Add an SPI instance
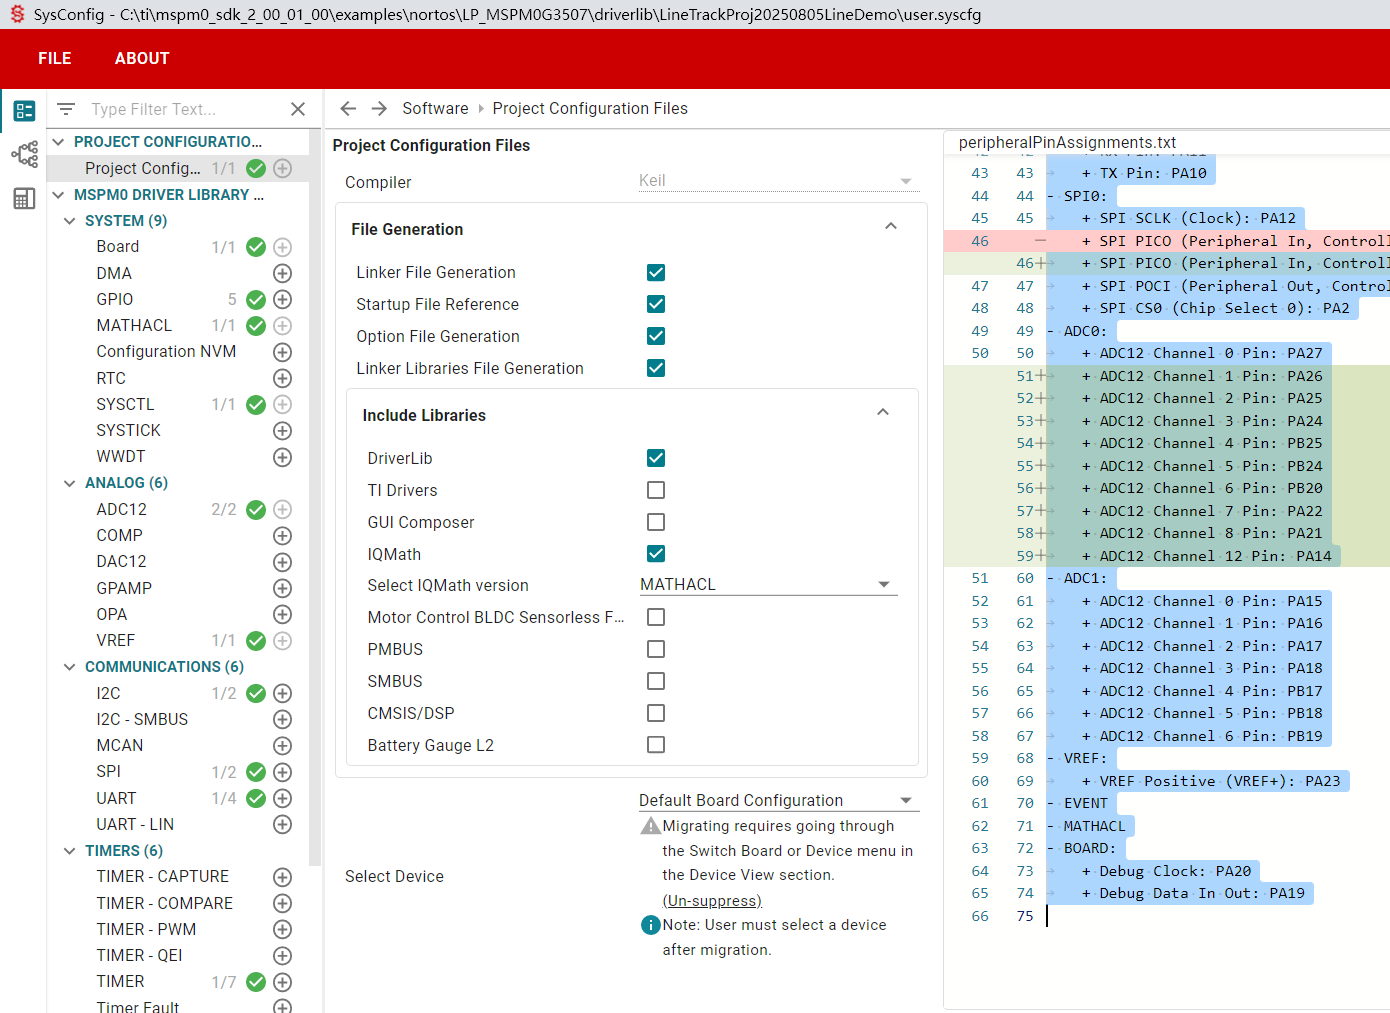This screenshot has height=1013, width=1390. (283, 772)
